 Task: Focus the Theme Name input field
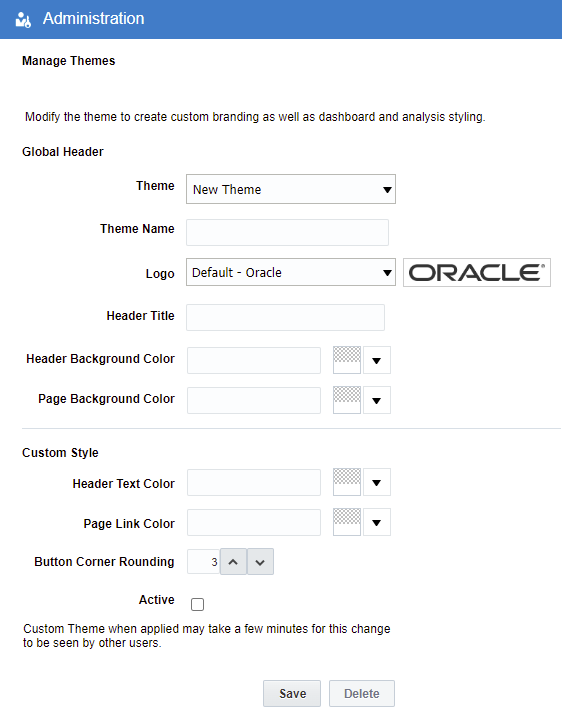(287, 232)
